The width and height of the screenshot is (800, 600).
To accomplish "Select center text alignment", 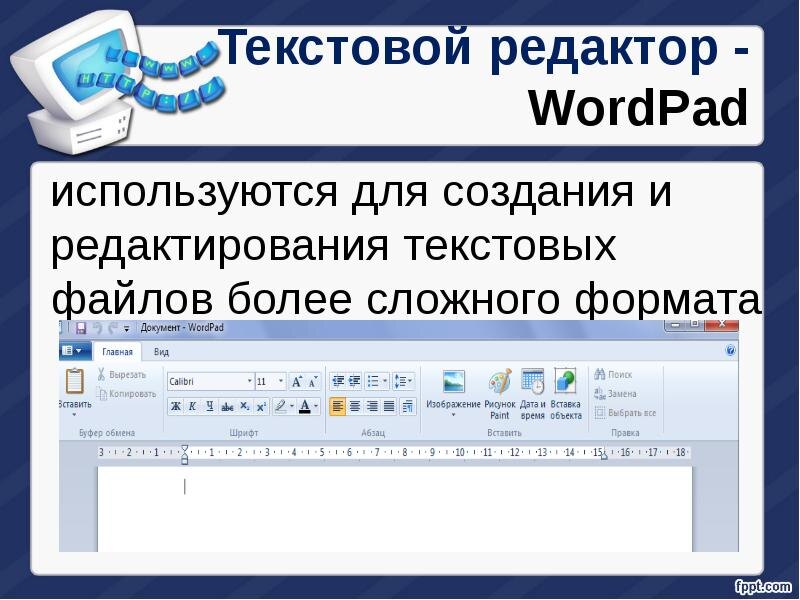I will [355, 406].
